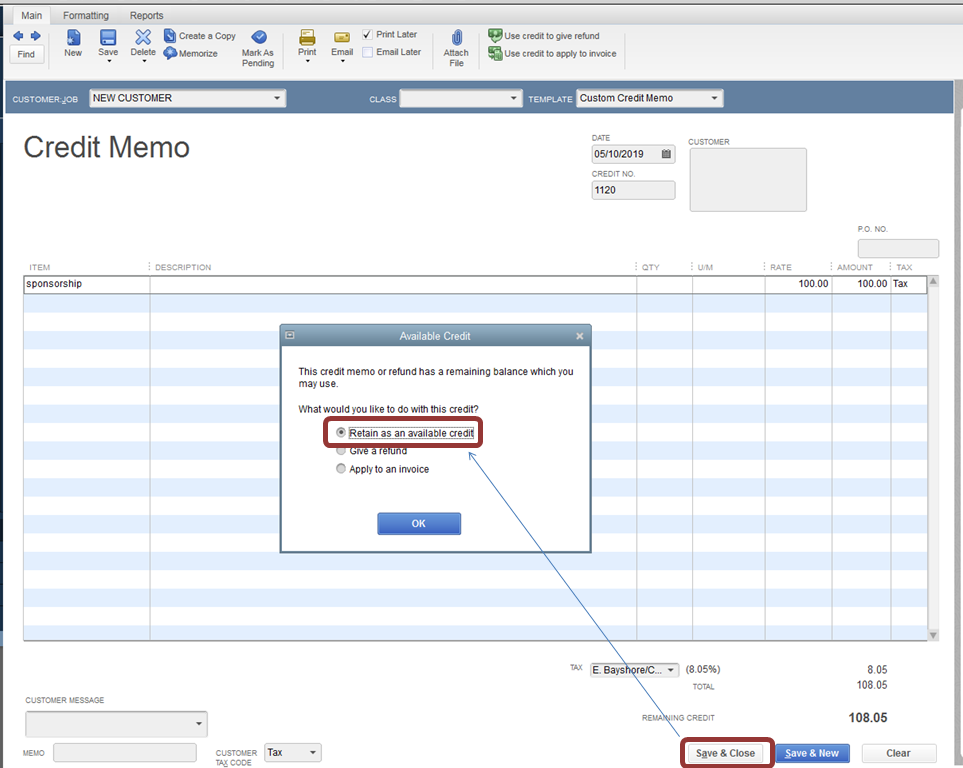Go to next transaction with right arrow
The image size is (963, 768).
(36, 36)
